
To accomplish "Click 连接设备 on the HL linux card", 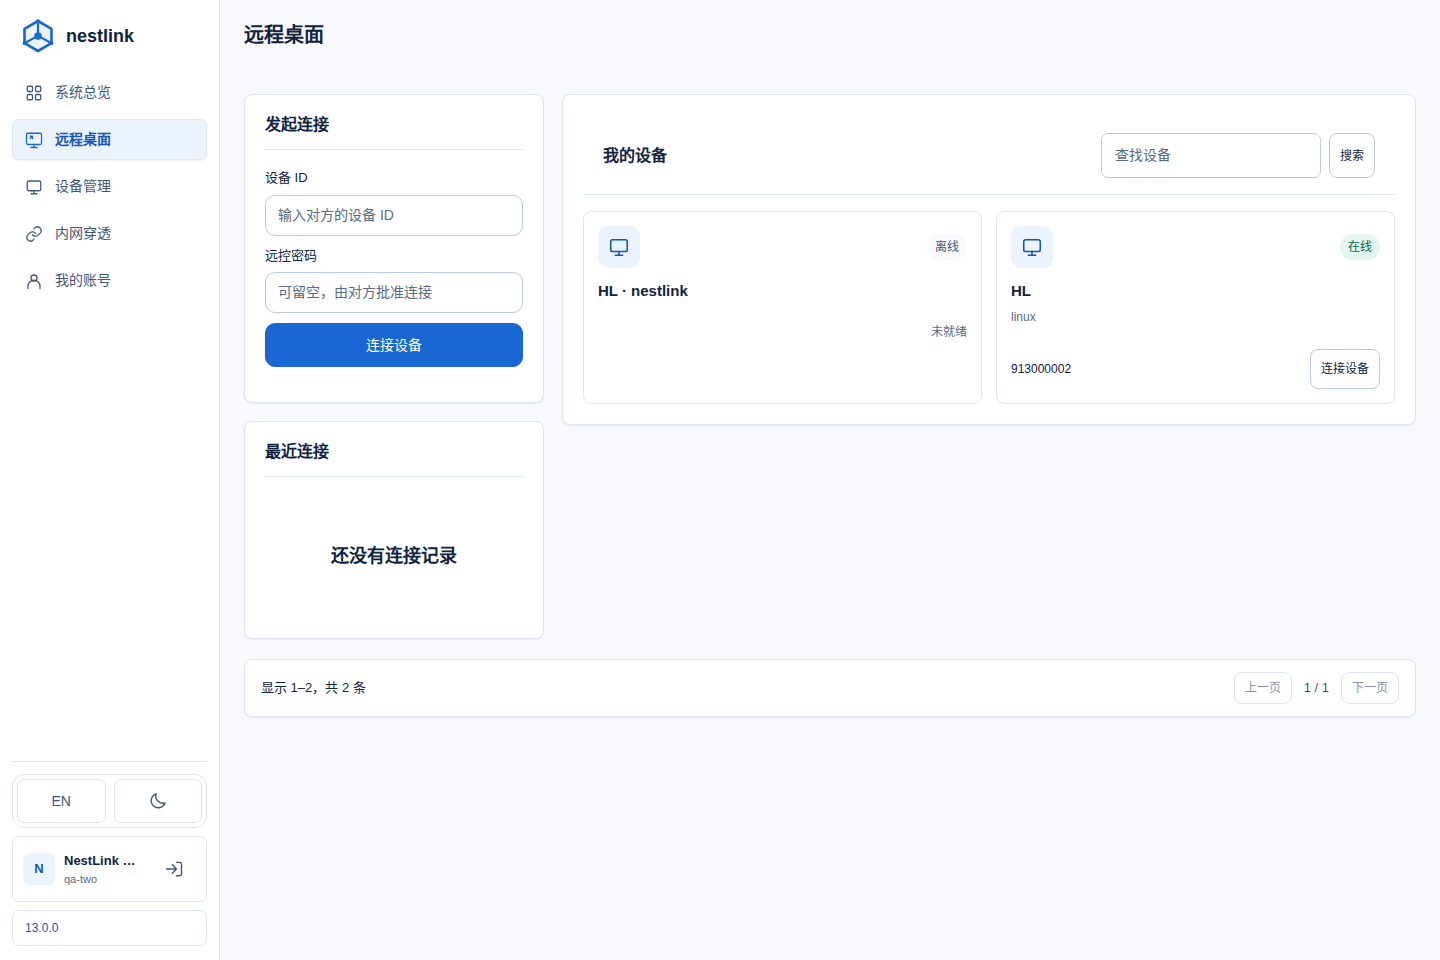I will (x=1345, y=369).
